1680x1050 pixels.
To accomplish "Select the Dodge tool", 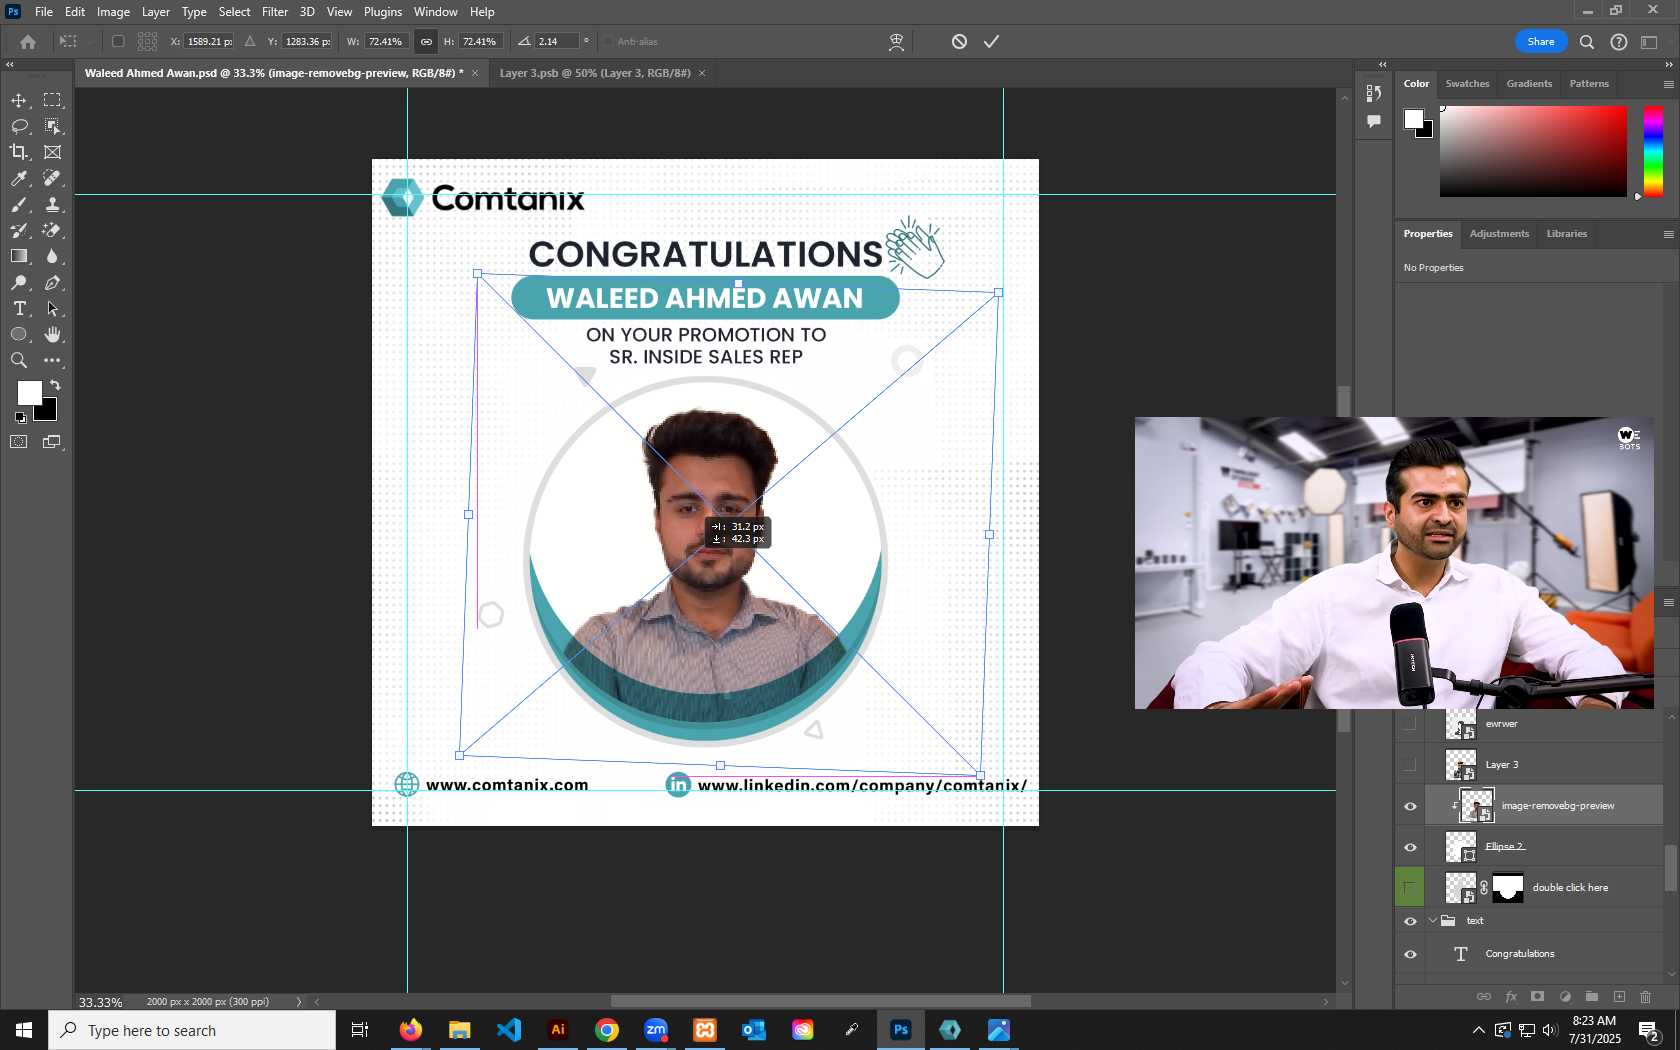I will point(19,283).
